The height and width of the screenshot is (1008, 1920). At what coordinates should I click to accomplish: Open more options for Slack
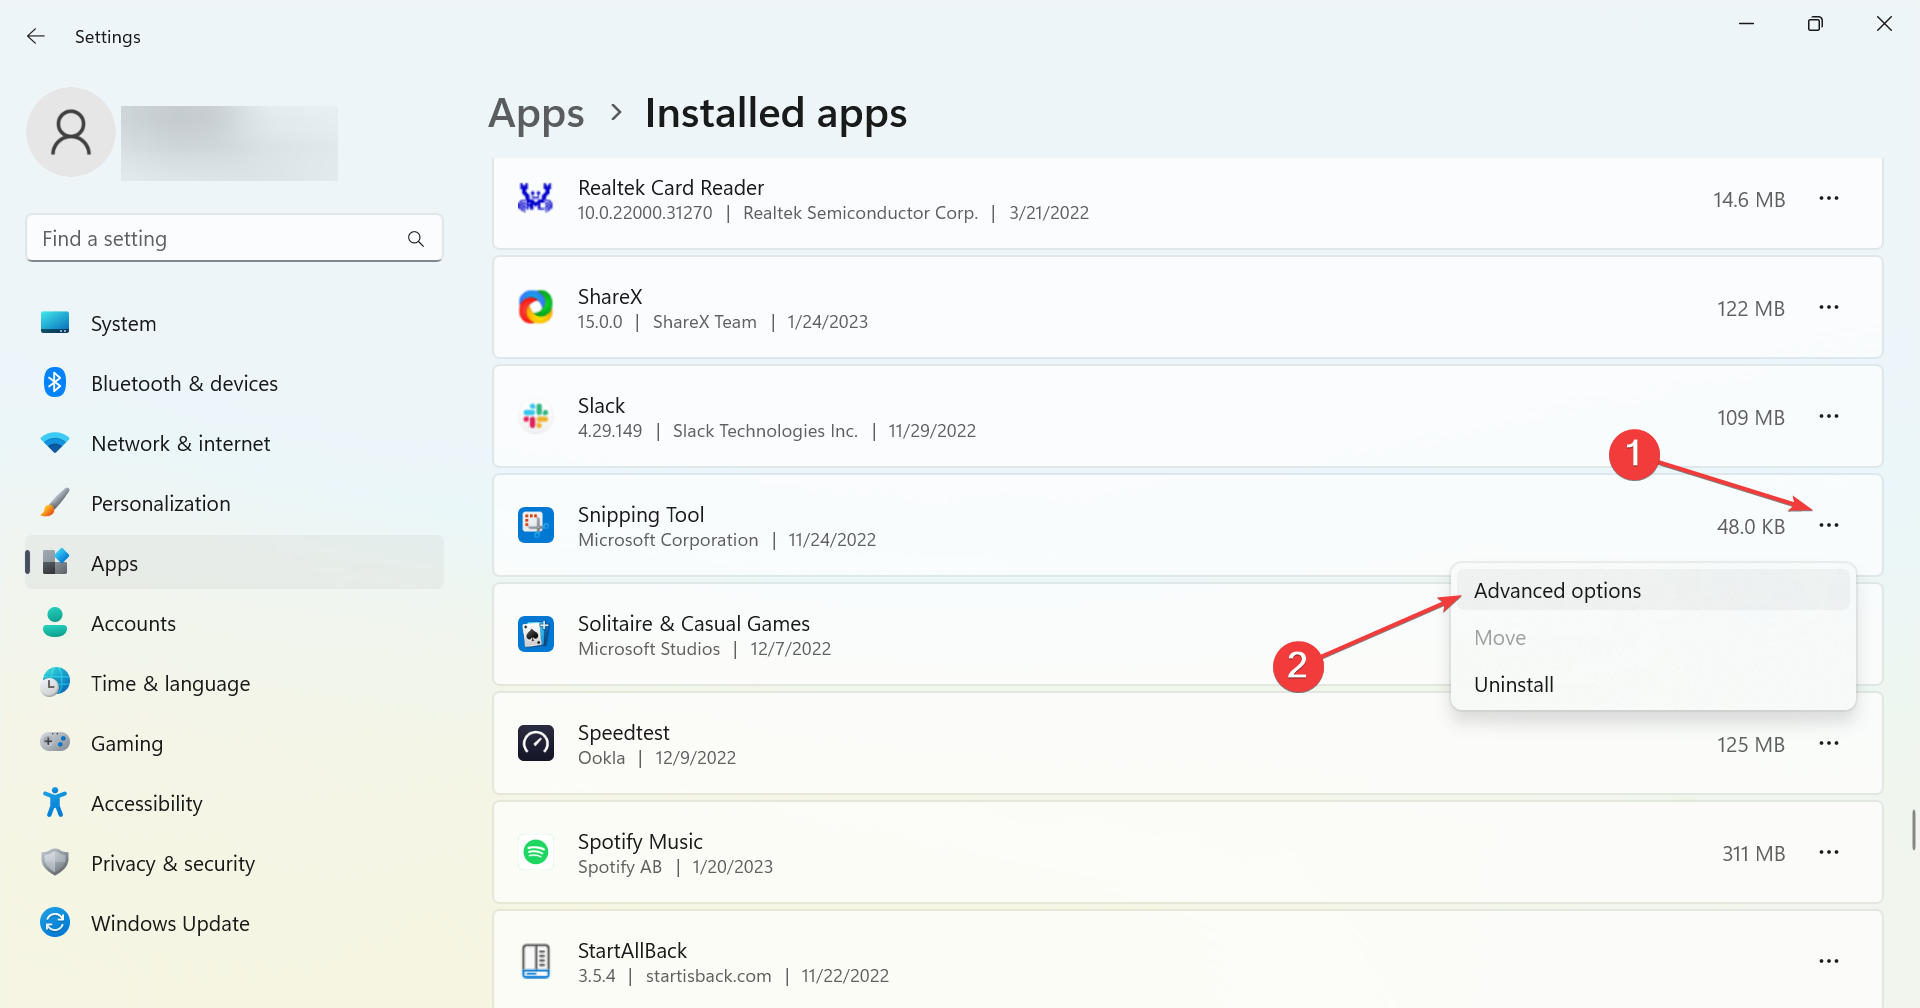point(1829,416)
